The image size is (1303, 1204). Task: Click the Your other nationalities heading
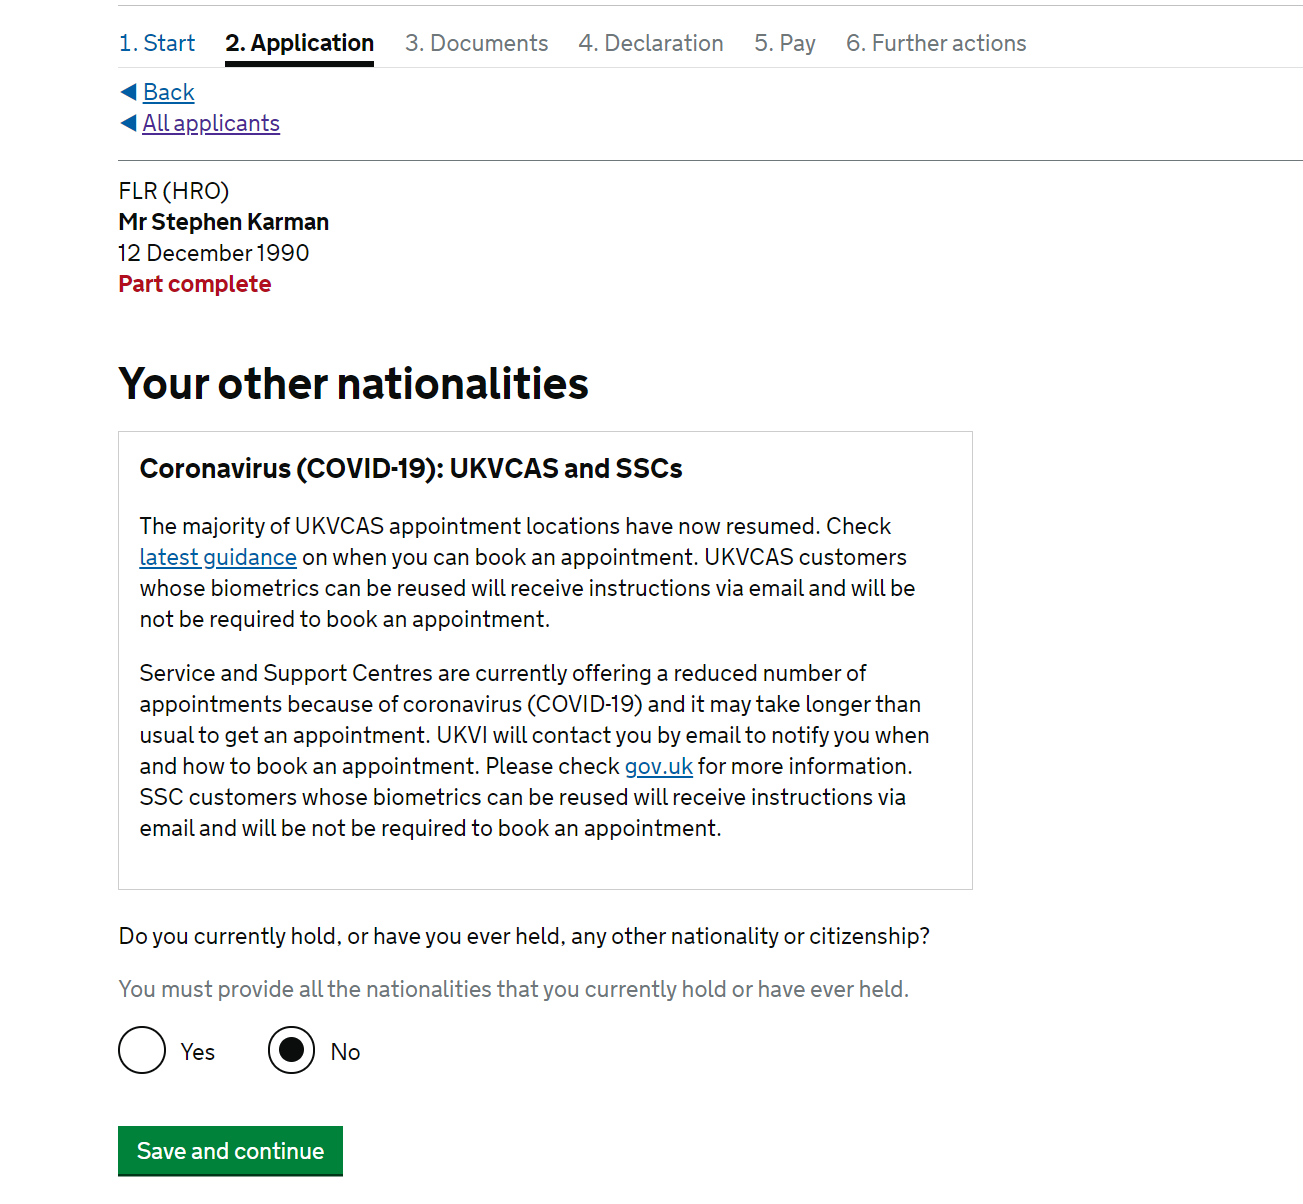pyautogui.click(x=354, y=384)
